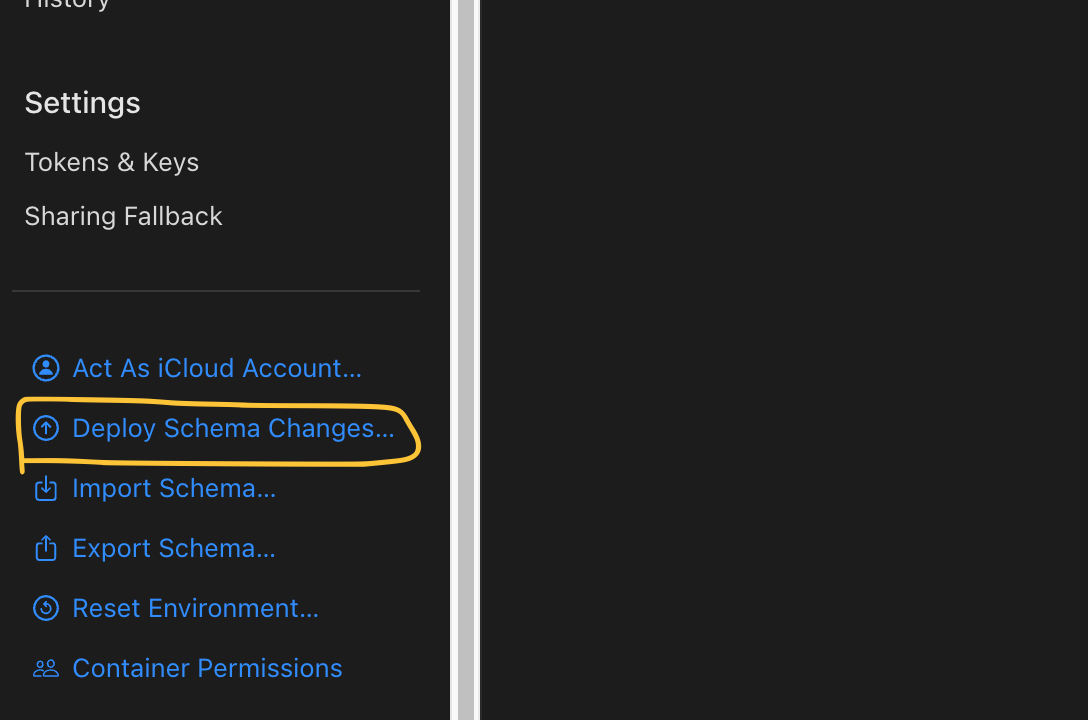The height and width of the screenshot is (720, 1088).
Task: Click the person icon beside Act As iCloud Account
Action: pos(46,368)
